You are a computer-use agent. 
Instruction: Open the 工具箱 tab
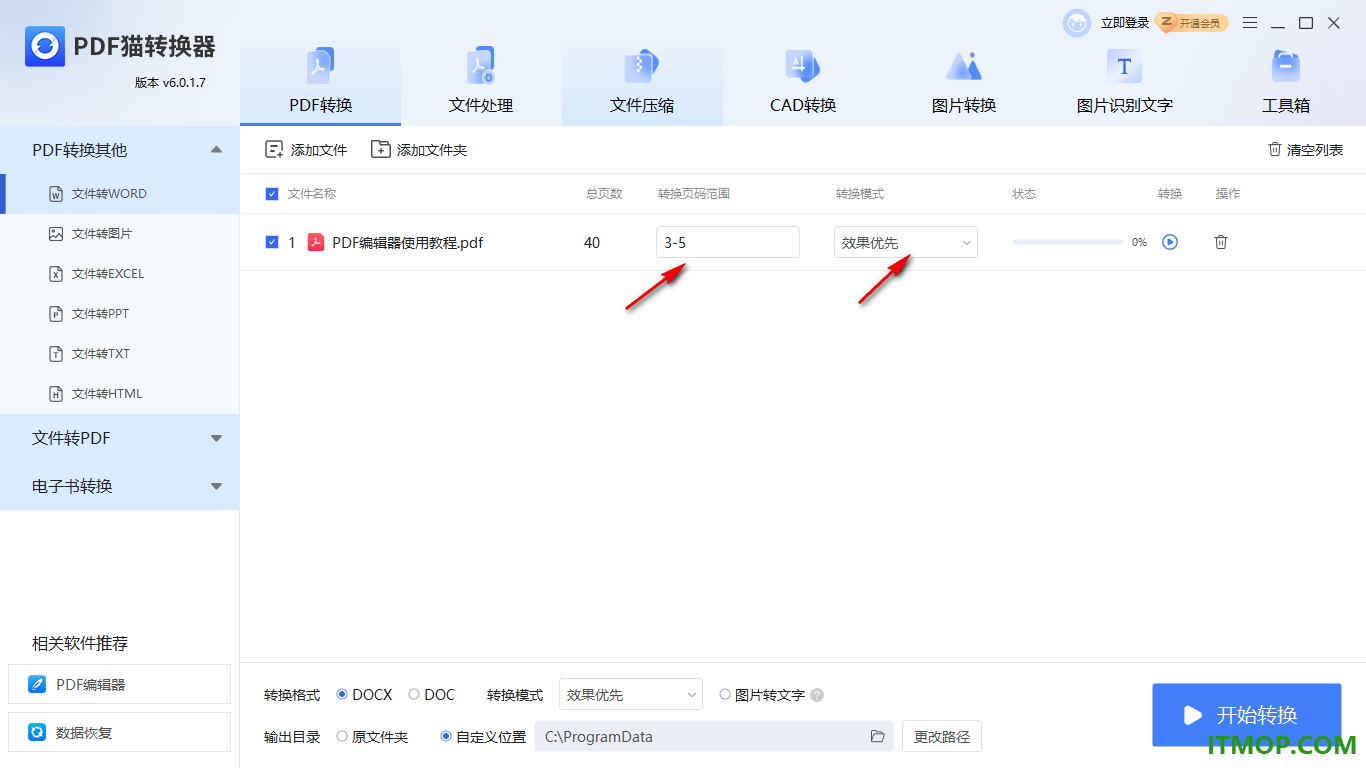tap(1286, 84)
